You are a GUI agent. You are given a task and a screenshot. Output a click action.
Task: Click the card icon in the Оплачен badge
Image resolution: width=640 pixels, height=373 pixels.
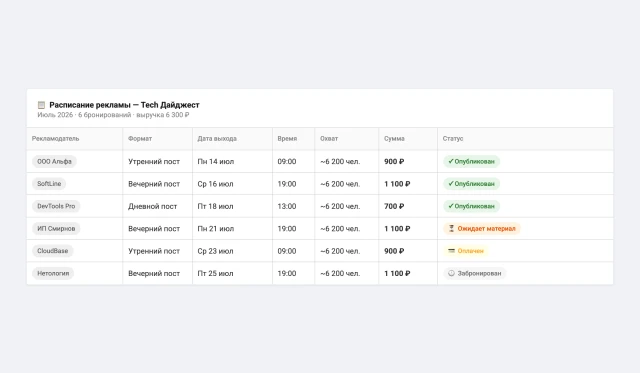(451, 251)
